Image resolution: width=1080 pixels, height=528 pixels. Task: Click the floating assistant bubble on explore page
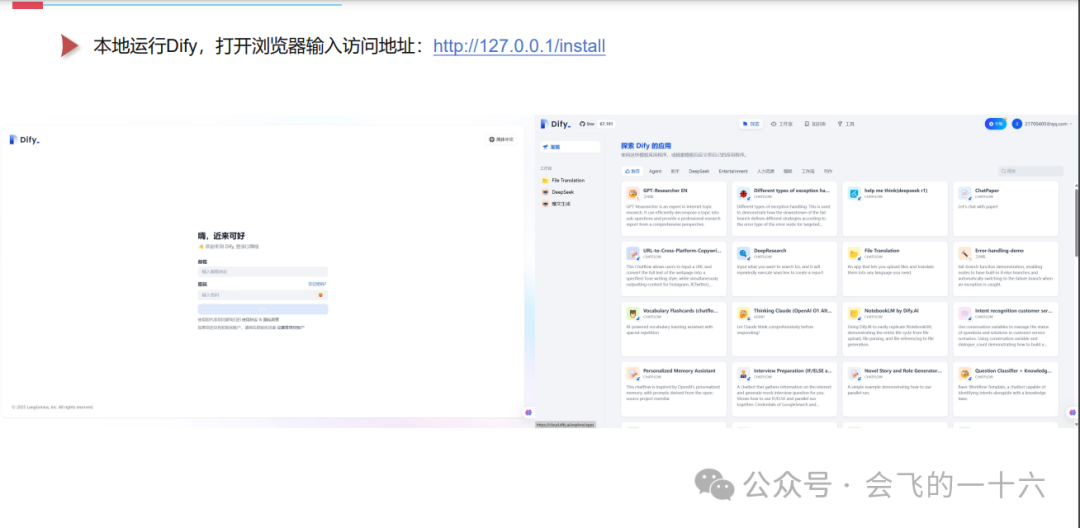tap(1072, 412)
